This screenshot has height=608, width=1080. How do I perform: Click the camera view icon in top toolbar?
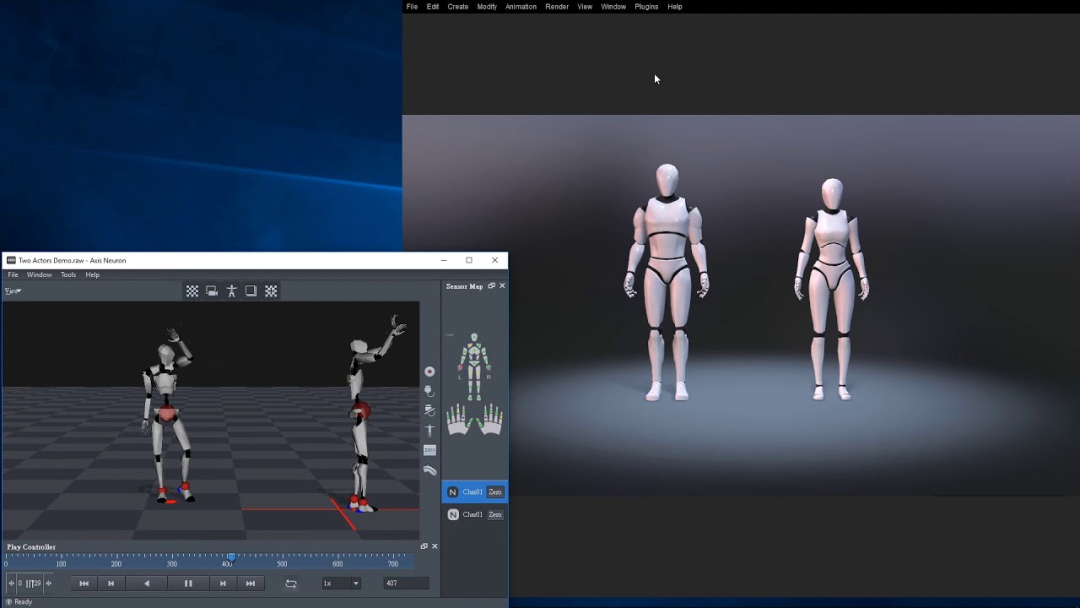coord(212,291)
